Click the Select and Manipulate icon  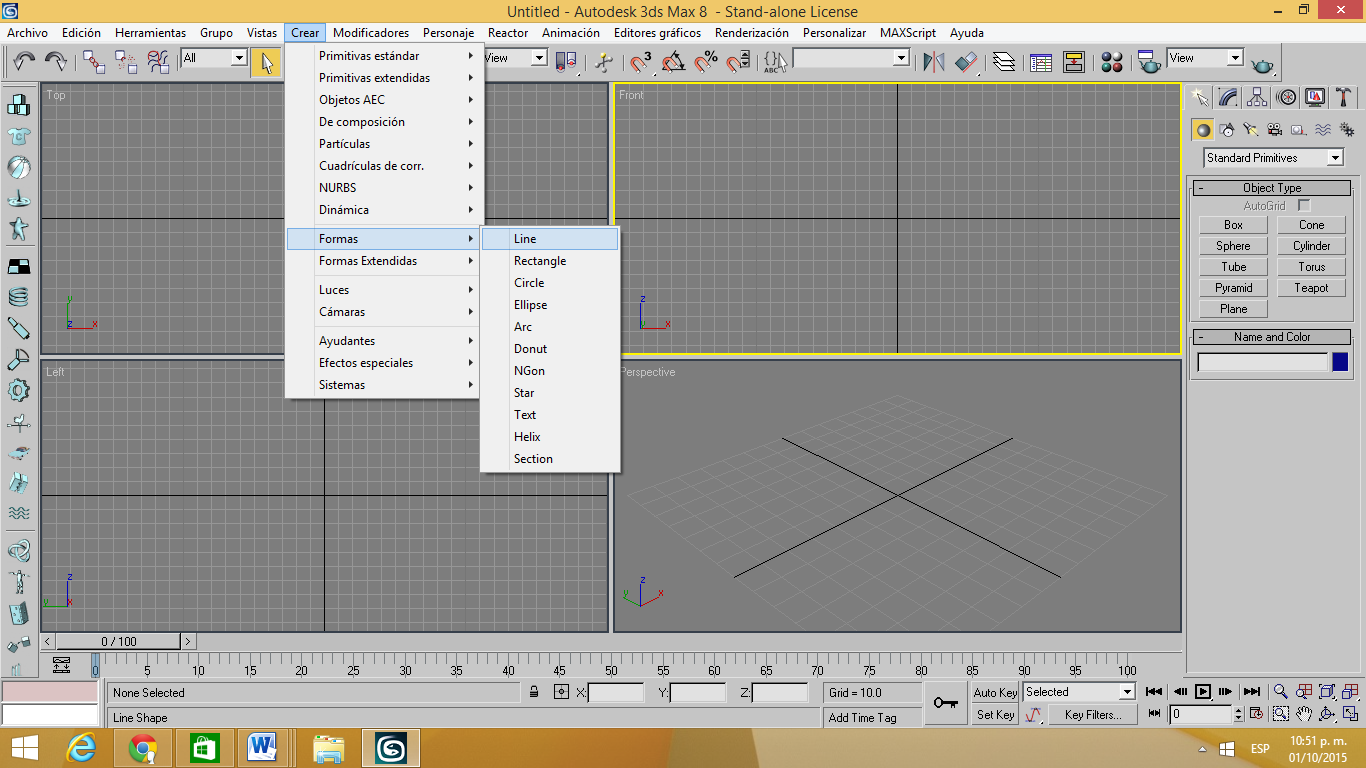[x=603, y=62]
